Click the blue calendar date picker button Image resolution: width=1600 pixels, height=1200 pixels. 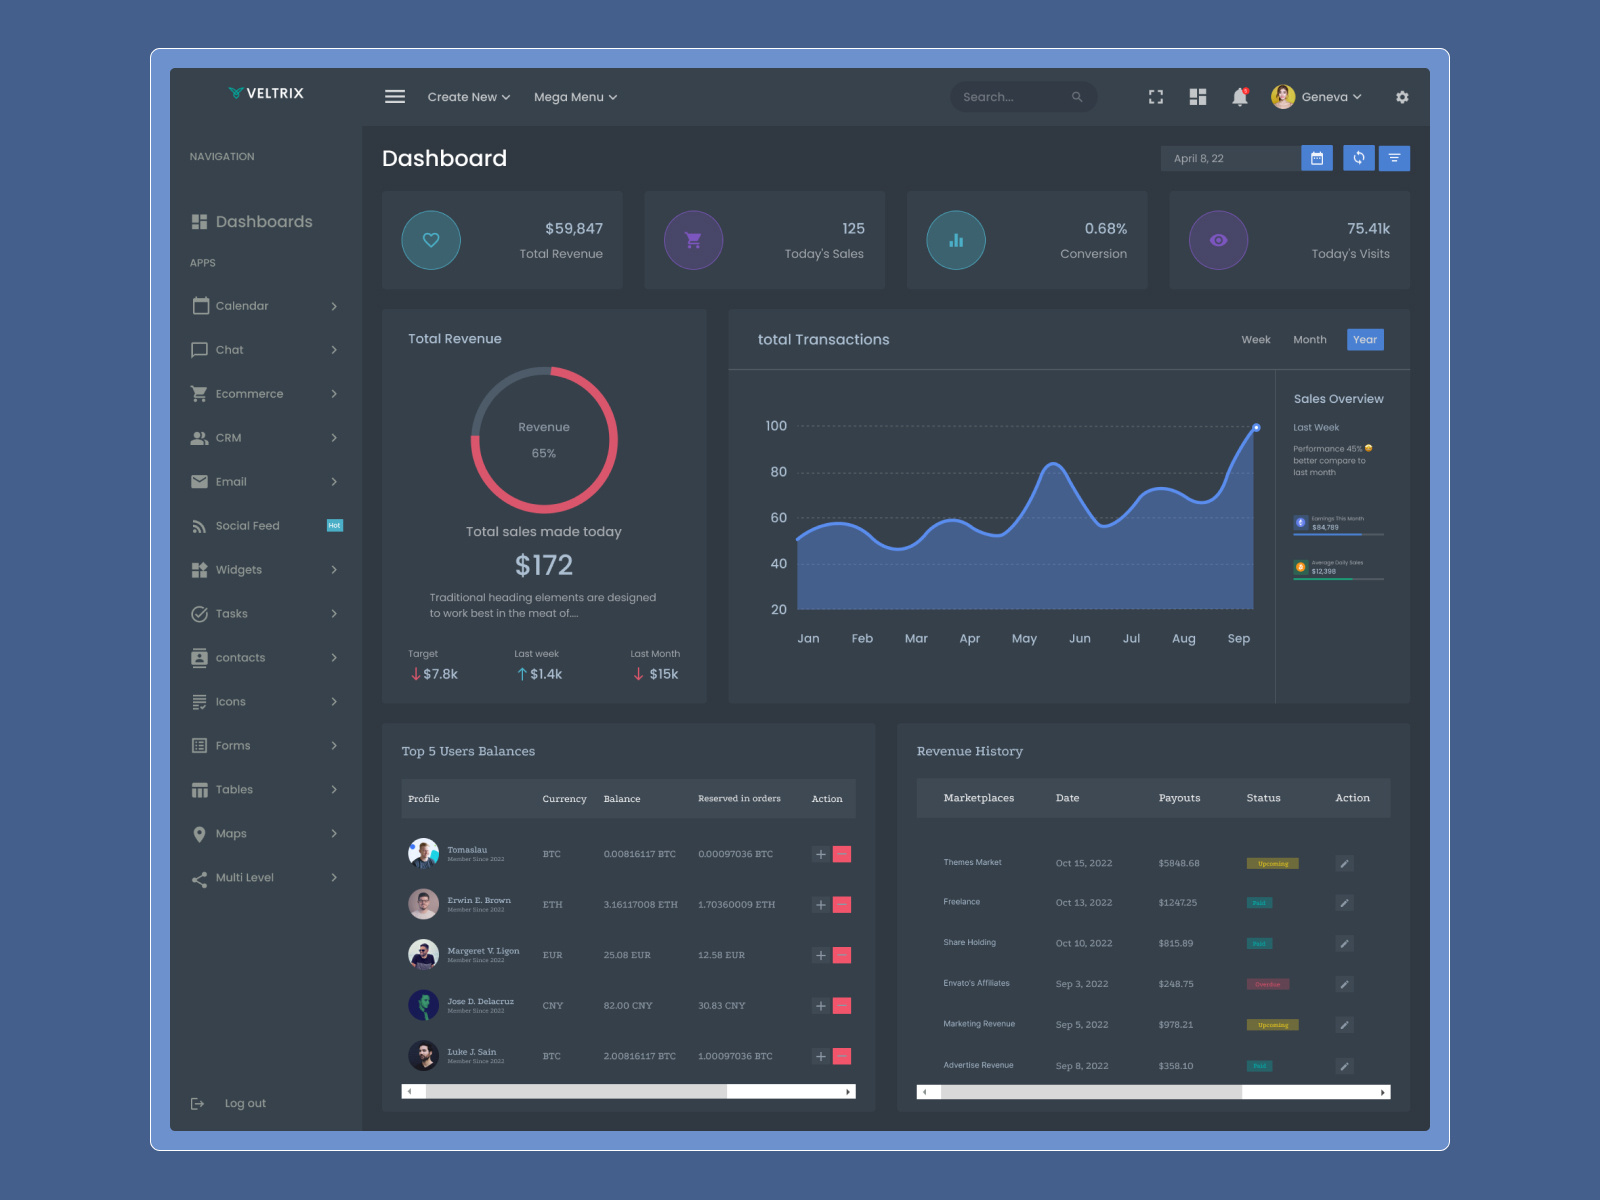(x=1317, y=158)
